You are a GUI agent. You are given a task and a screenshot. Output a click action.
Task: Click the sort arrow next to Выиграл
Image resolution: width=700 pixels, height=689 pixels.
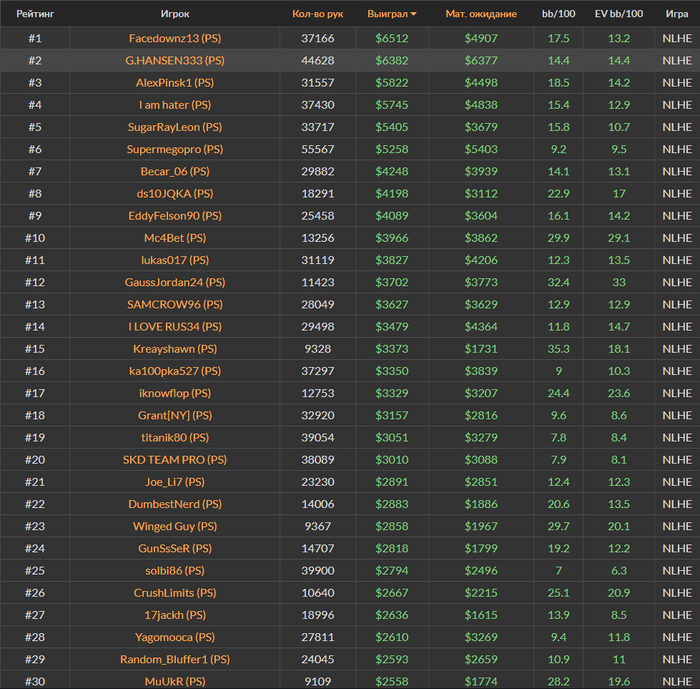[414, 15]
